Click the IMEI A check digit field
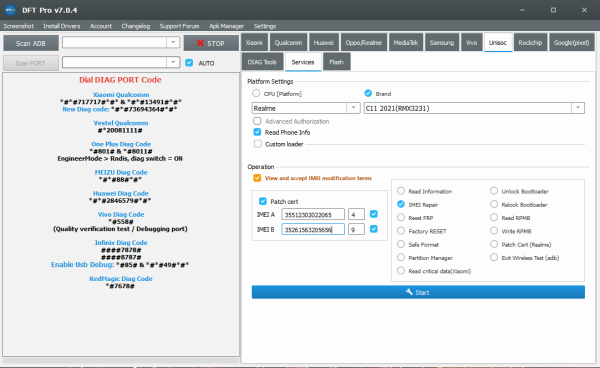600x368 pixels. [356, 215]
